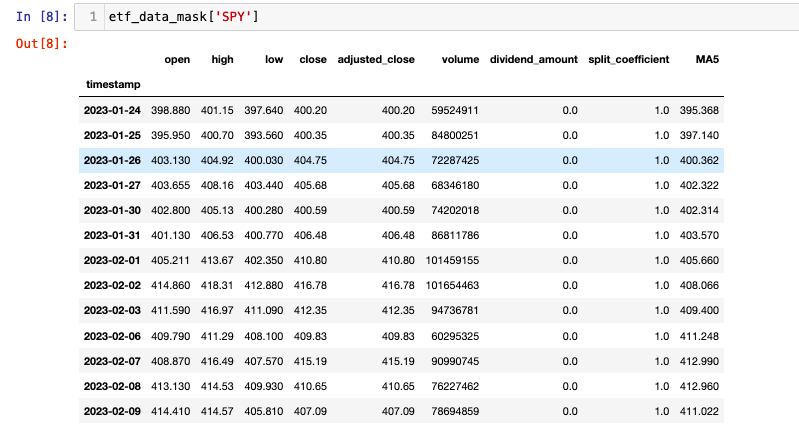Click high value 413.67
The height and width of the screenshot is (428, 799).
217,260
